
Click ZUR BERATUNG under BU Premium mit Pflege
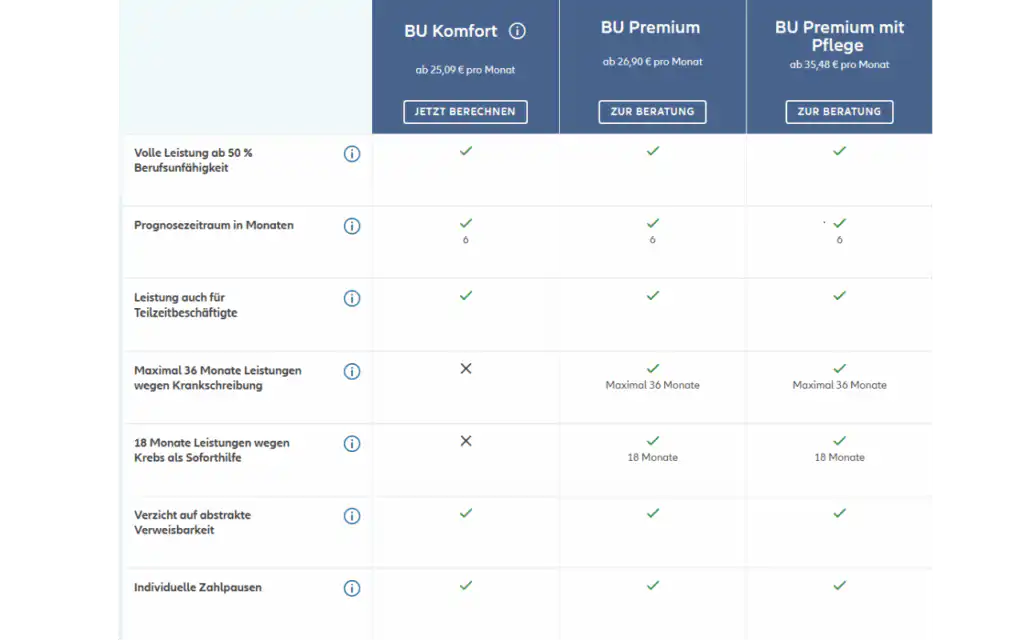click(x=839, y=112)
